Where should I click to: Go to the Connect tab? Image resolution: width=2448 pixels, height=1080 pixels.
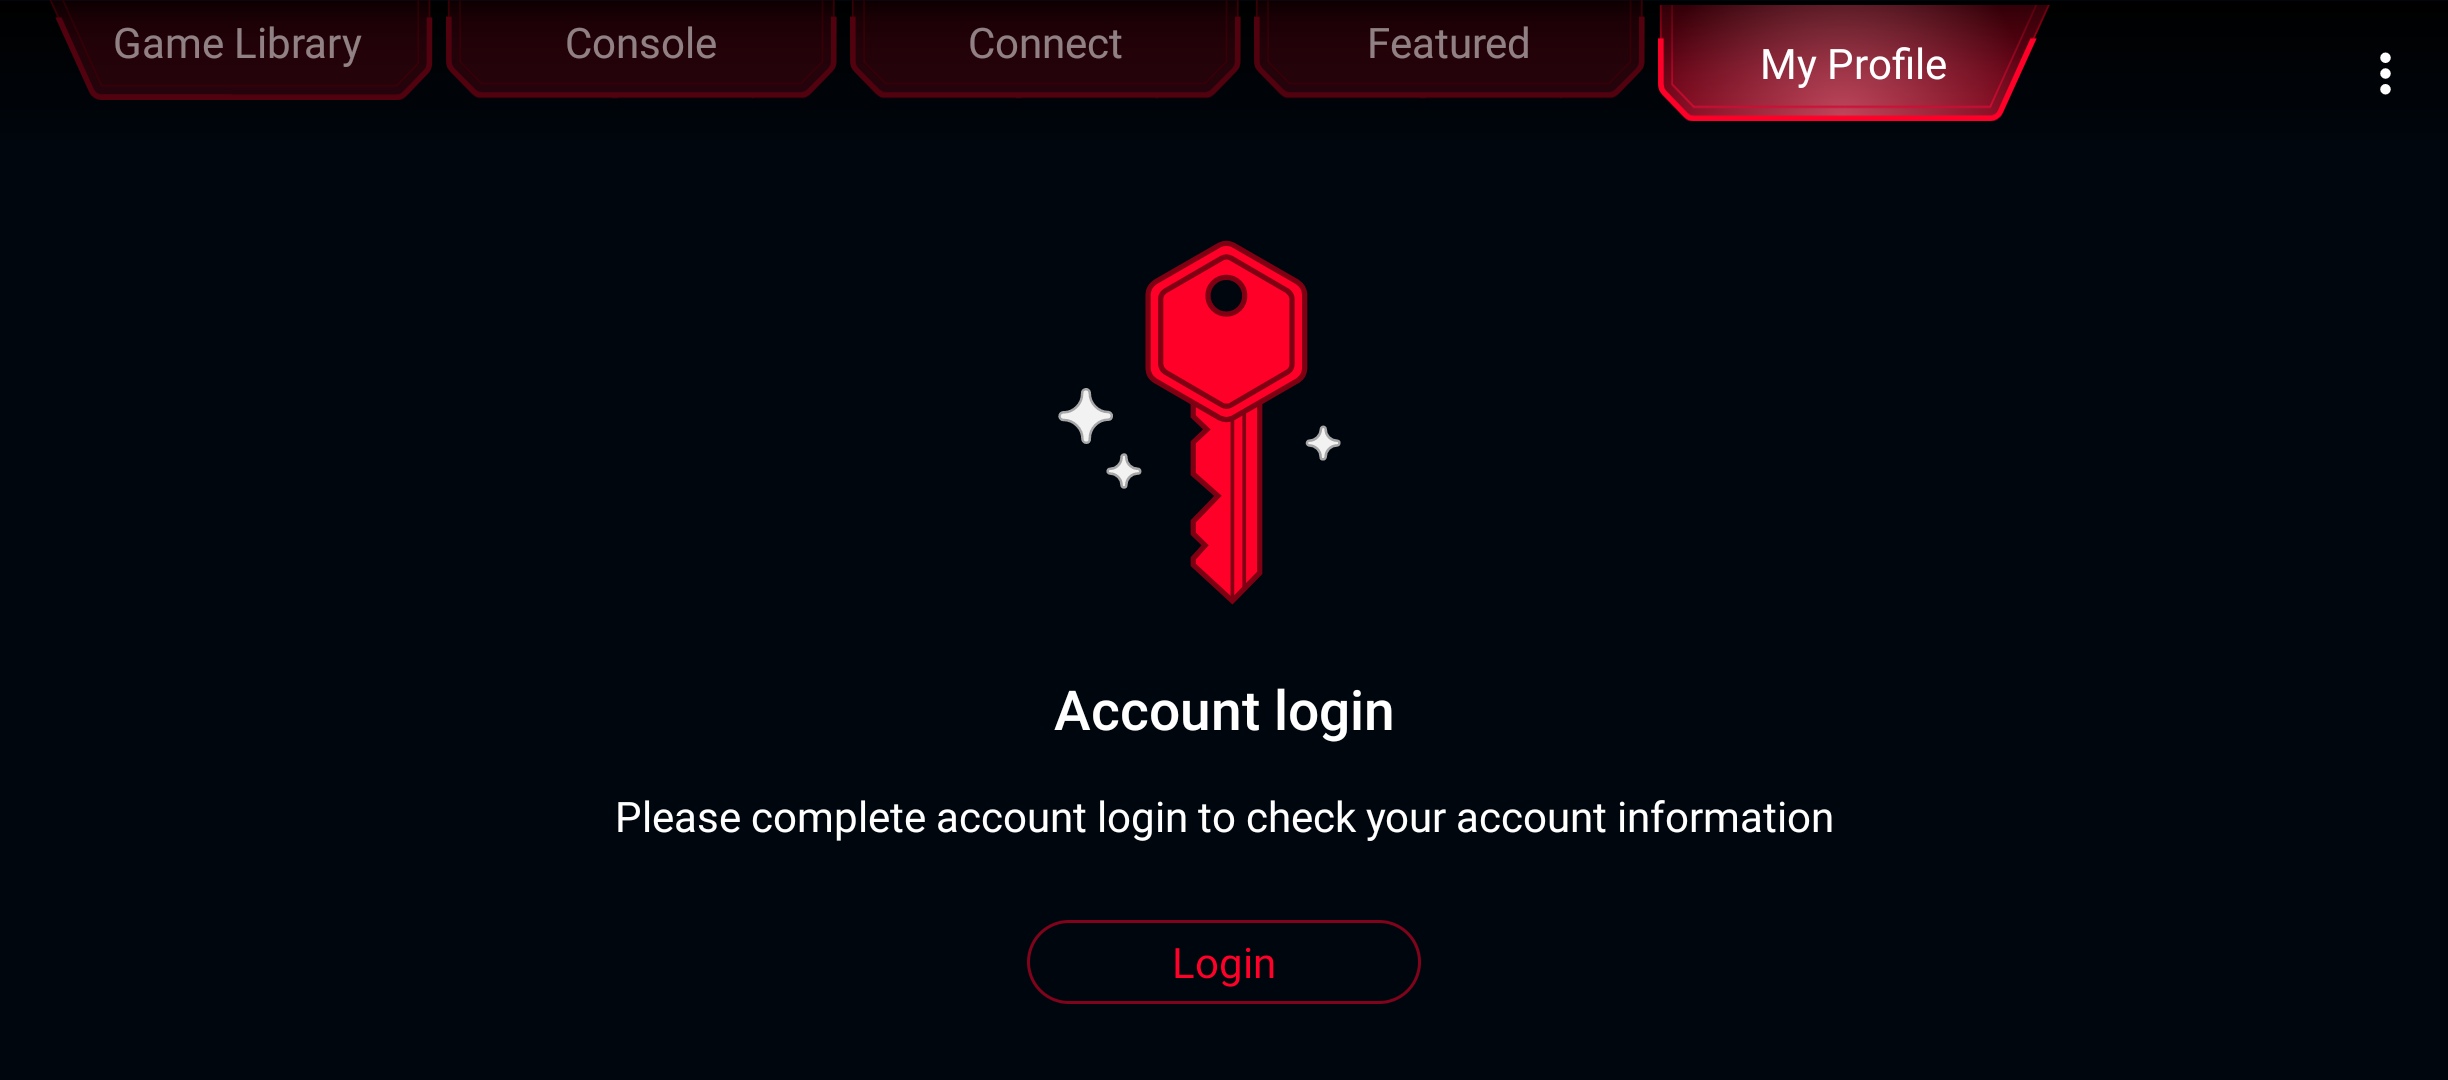(x=1045, y=46)
